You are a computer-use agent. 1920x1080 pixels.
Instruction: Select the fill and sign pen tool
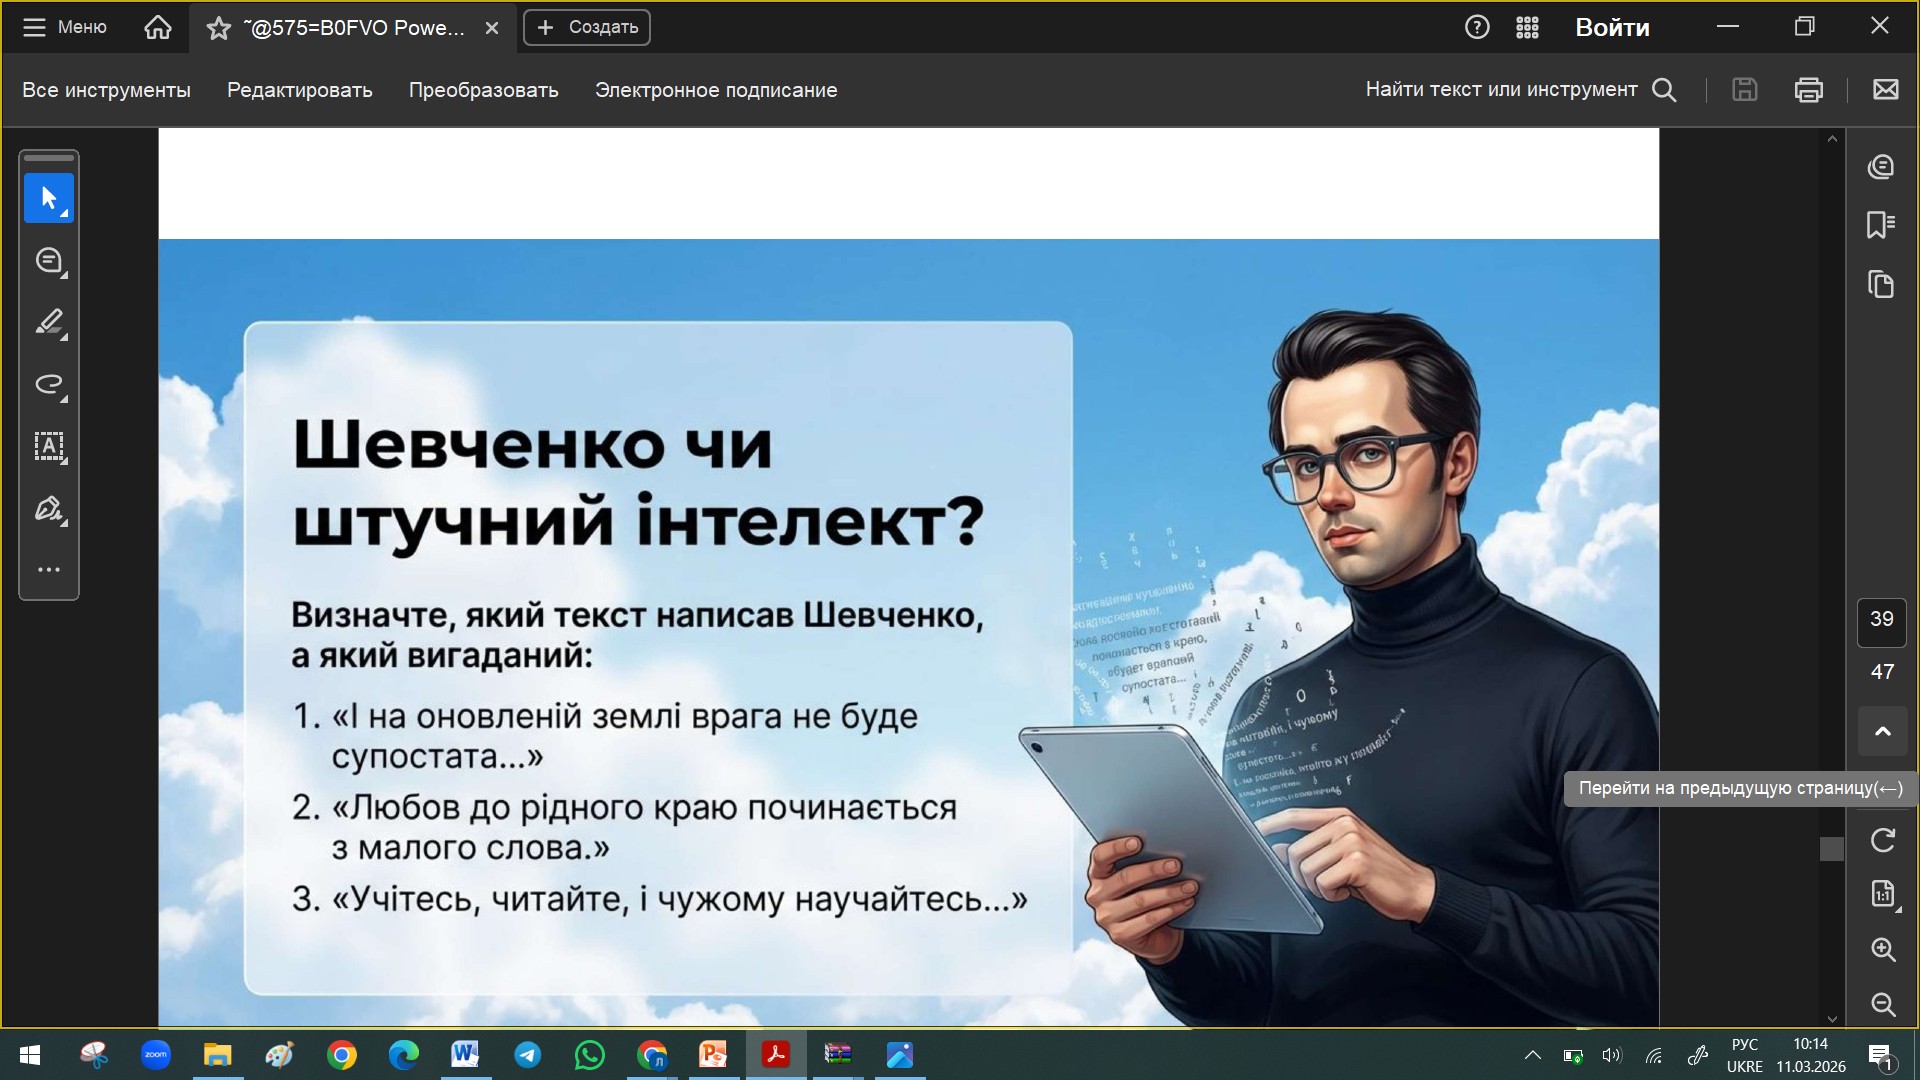pos(49,509)
